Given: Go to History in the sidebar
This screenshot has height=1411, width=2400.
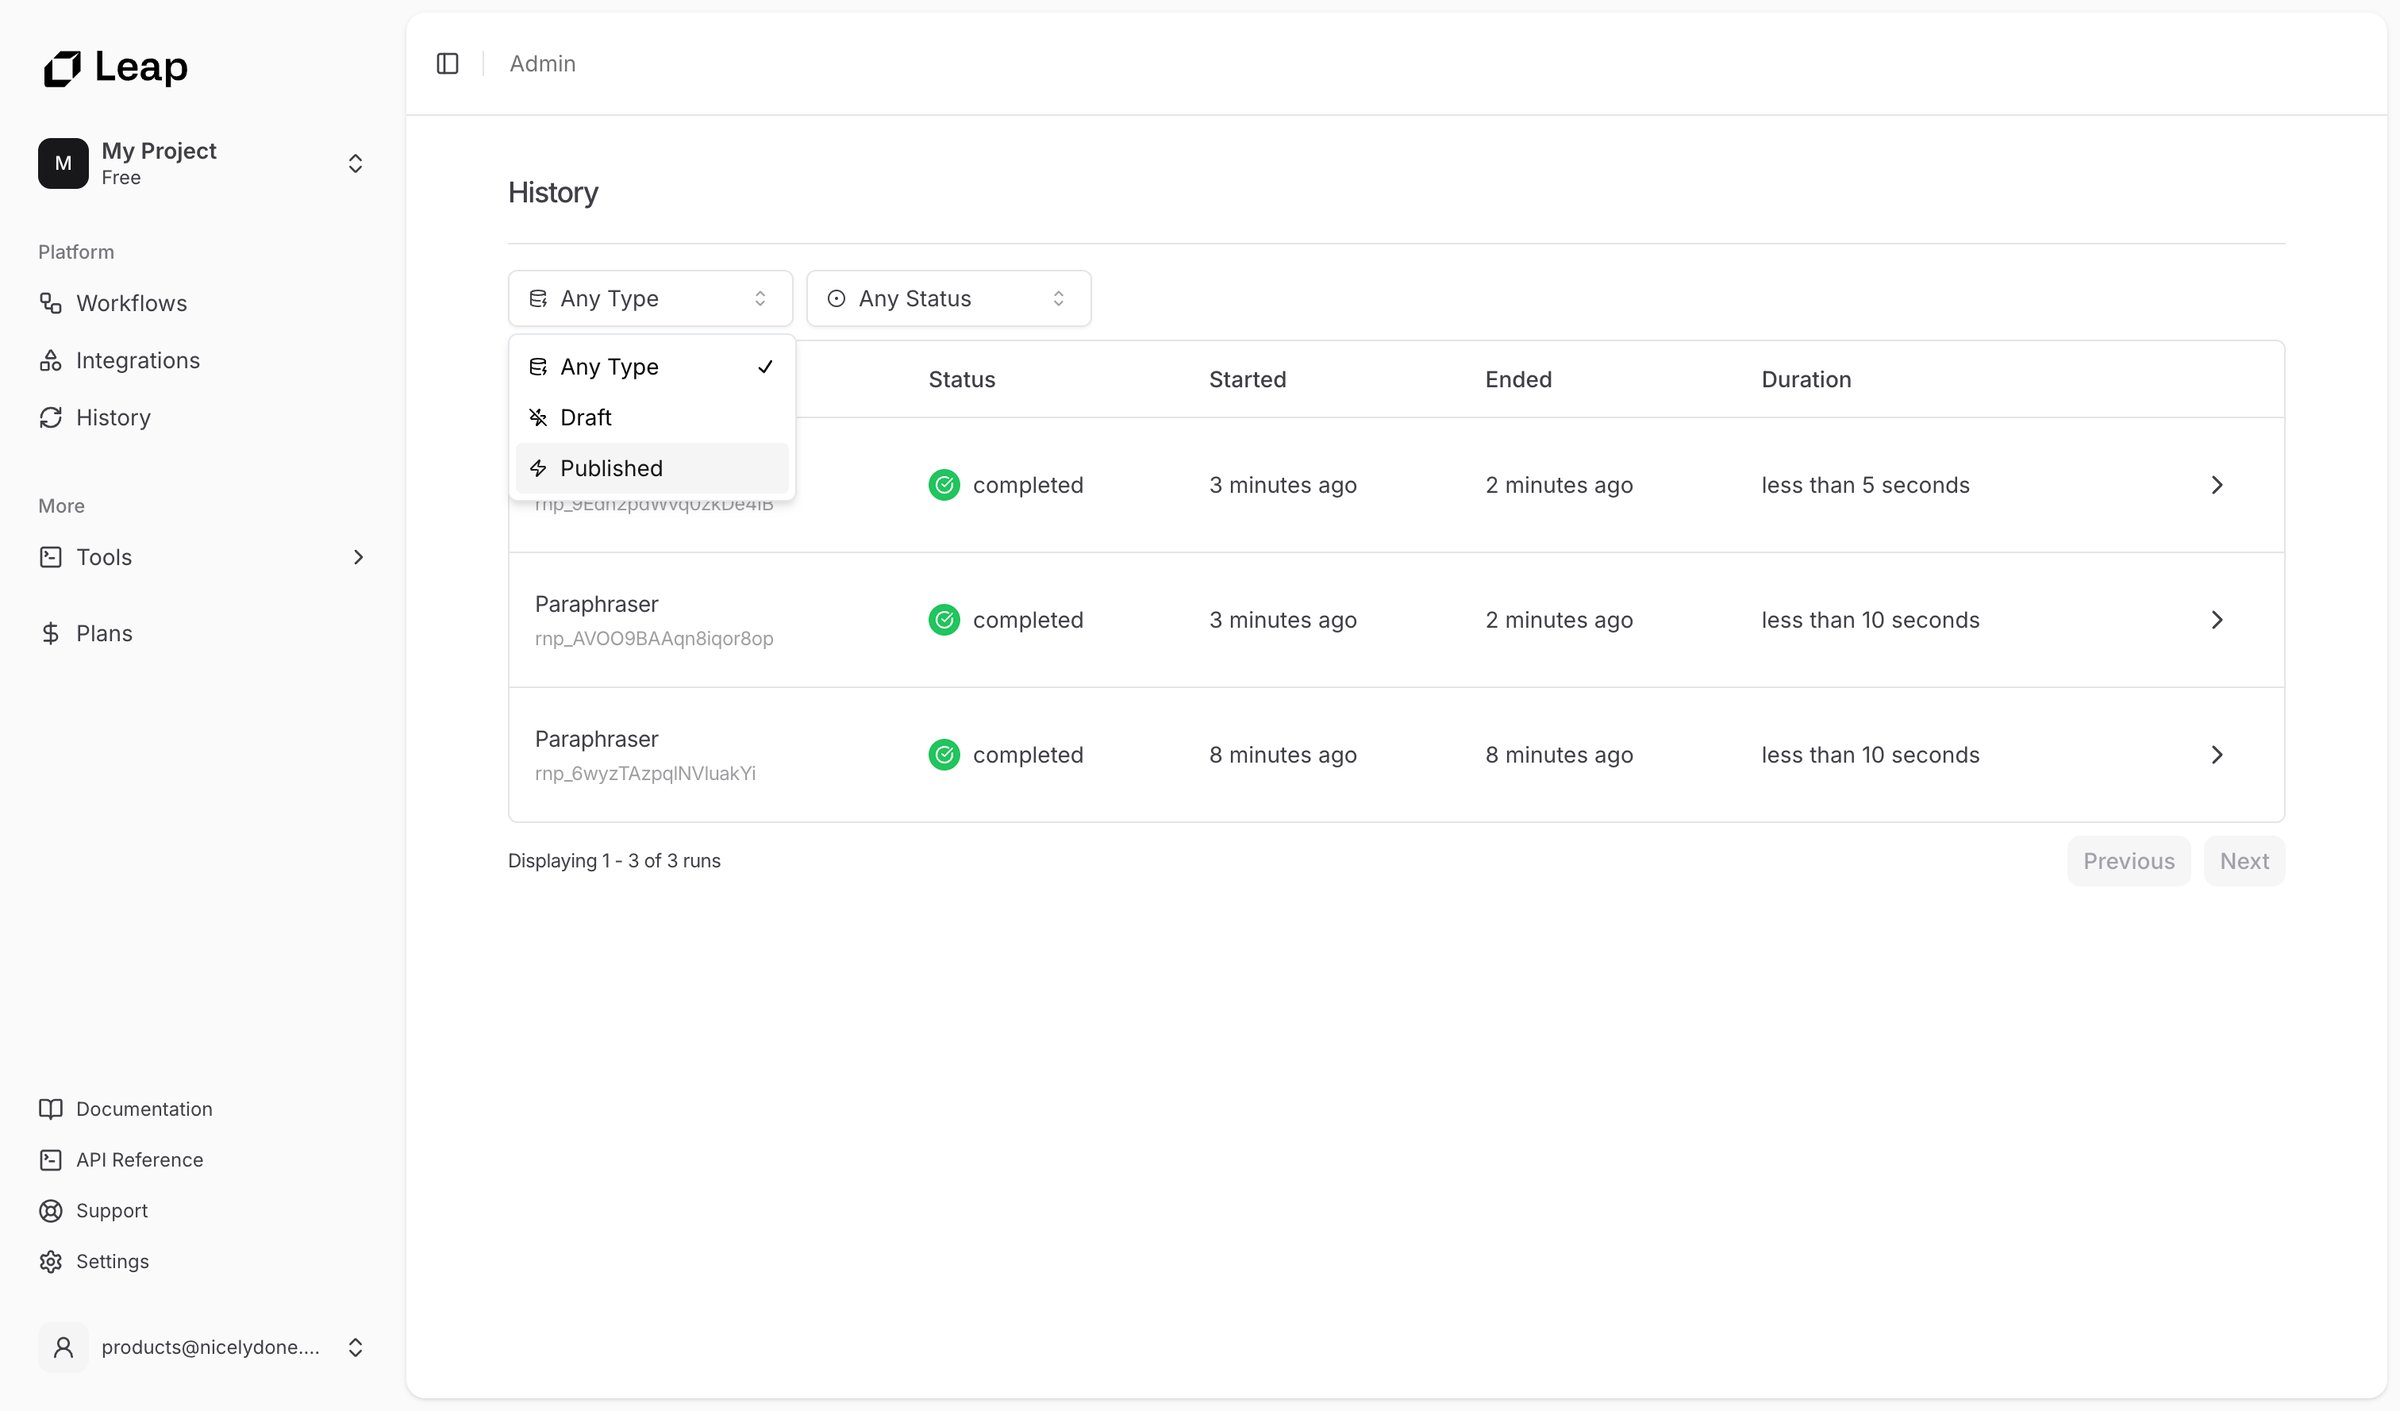Looking at the screenshot, I should click(113, 417).
